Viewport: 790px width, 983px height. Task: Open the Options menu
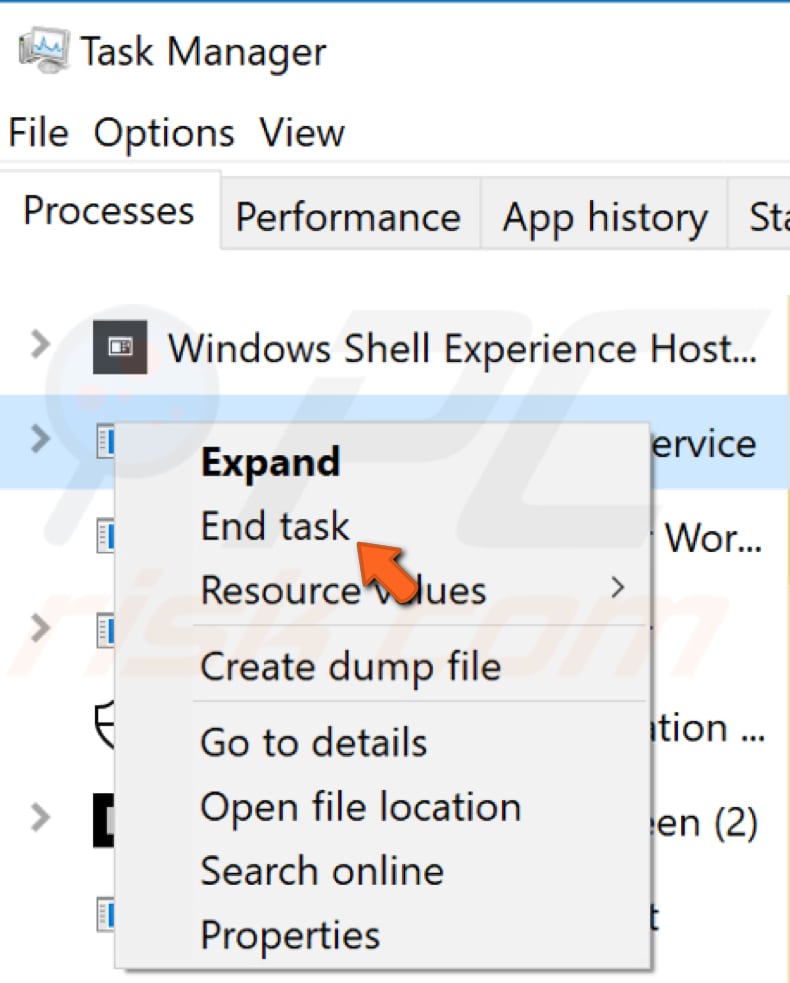pos(164,133)
